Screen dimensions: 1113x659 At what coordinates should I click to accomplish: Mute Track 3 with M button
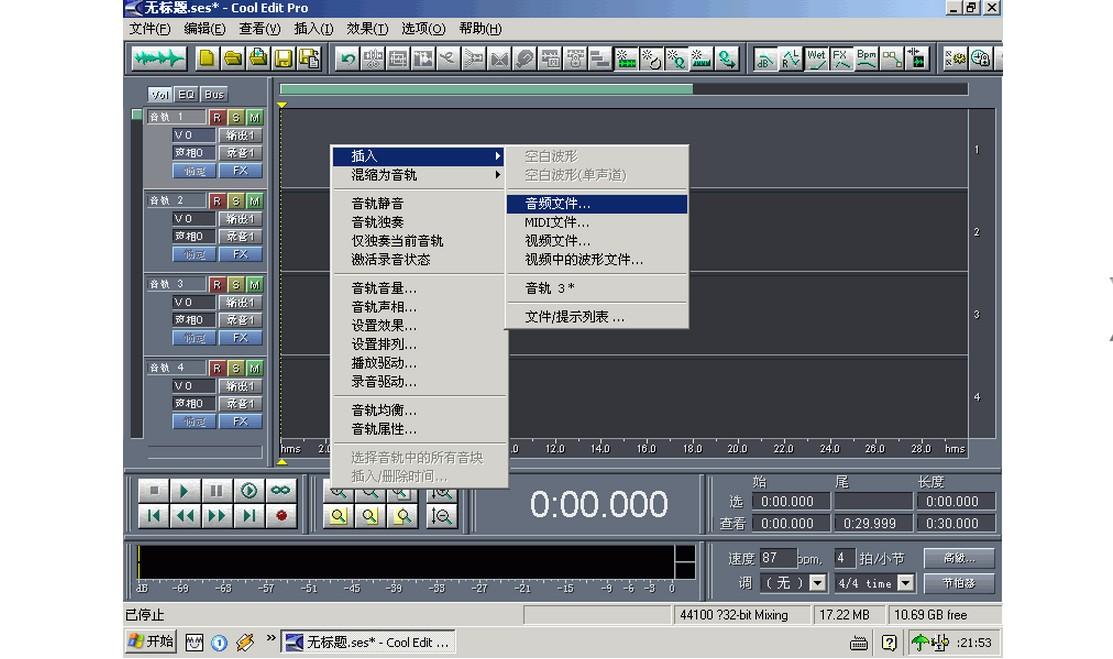[x=254, y=285]
